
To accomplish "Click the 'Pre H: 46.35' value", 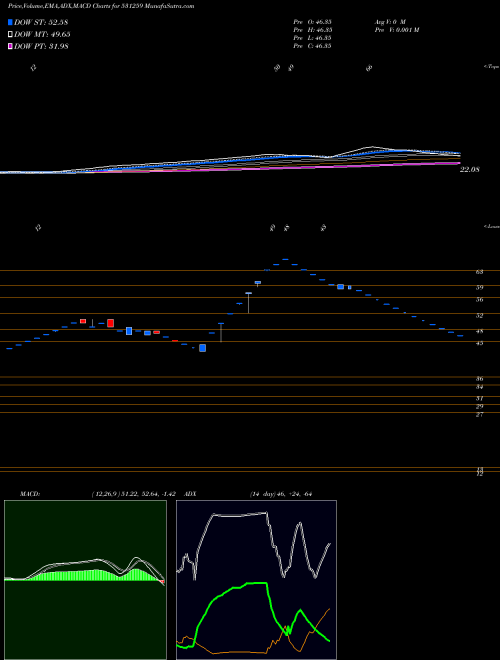I will tap(312, 30).
